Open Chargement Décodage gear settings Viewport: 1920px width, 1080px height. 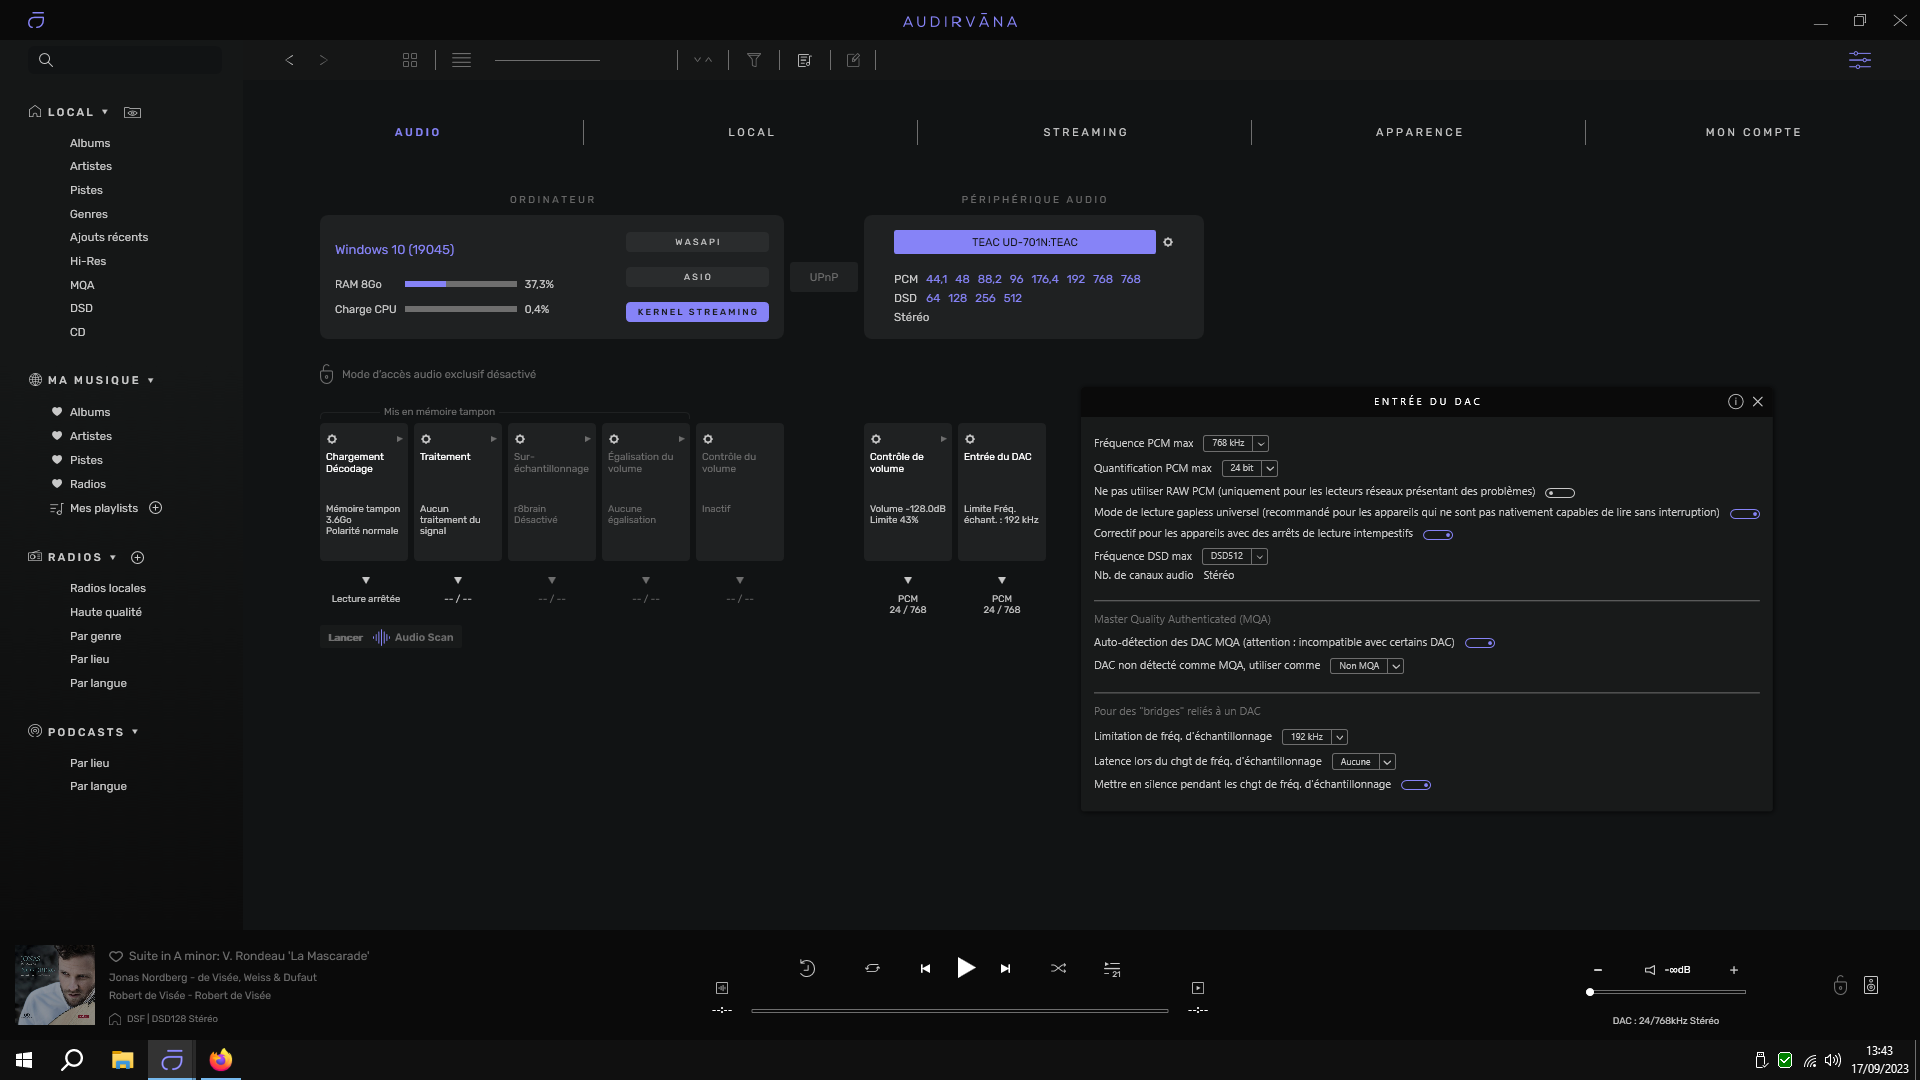click(x=332, y=439)
